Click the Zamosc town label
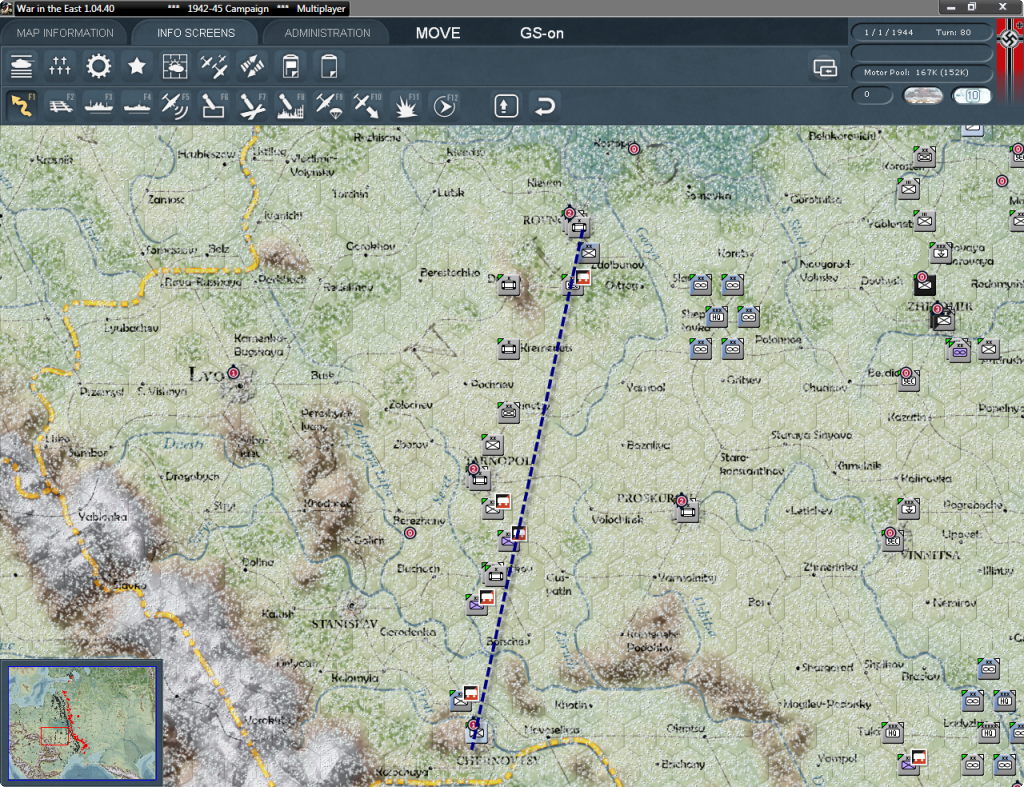 click(166, 199)
